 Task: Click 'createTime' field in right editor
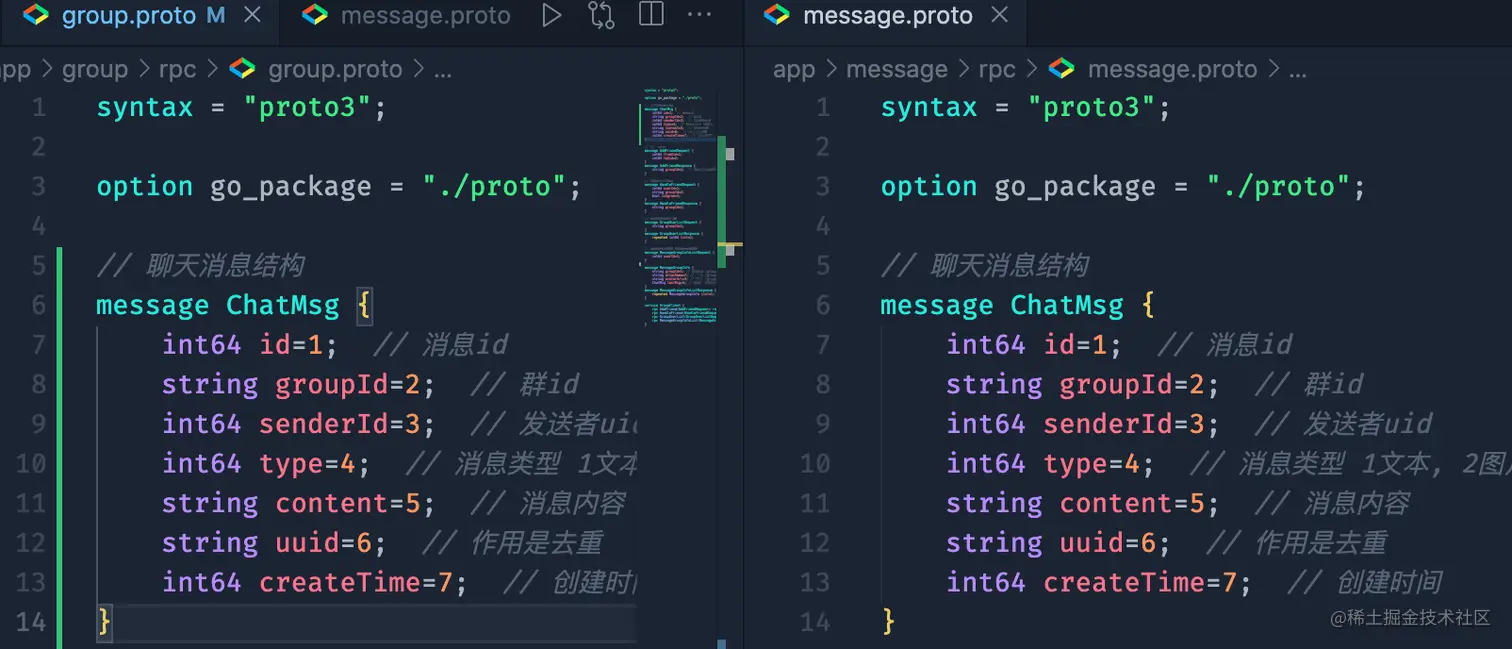(1123, 582)
